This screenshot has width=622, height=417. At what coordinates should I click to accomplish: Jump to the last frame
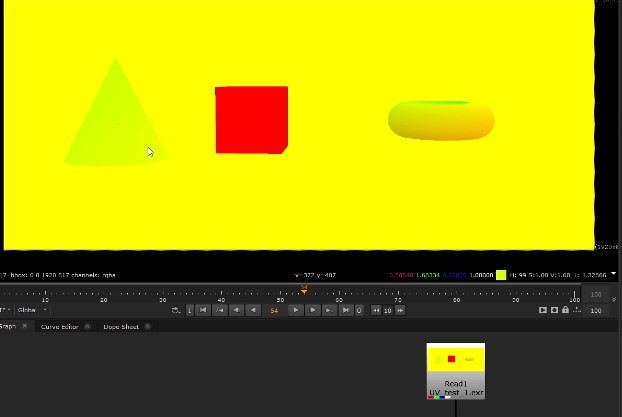click(345, 310)
